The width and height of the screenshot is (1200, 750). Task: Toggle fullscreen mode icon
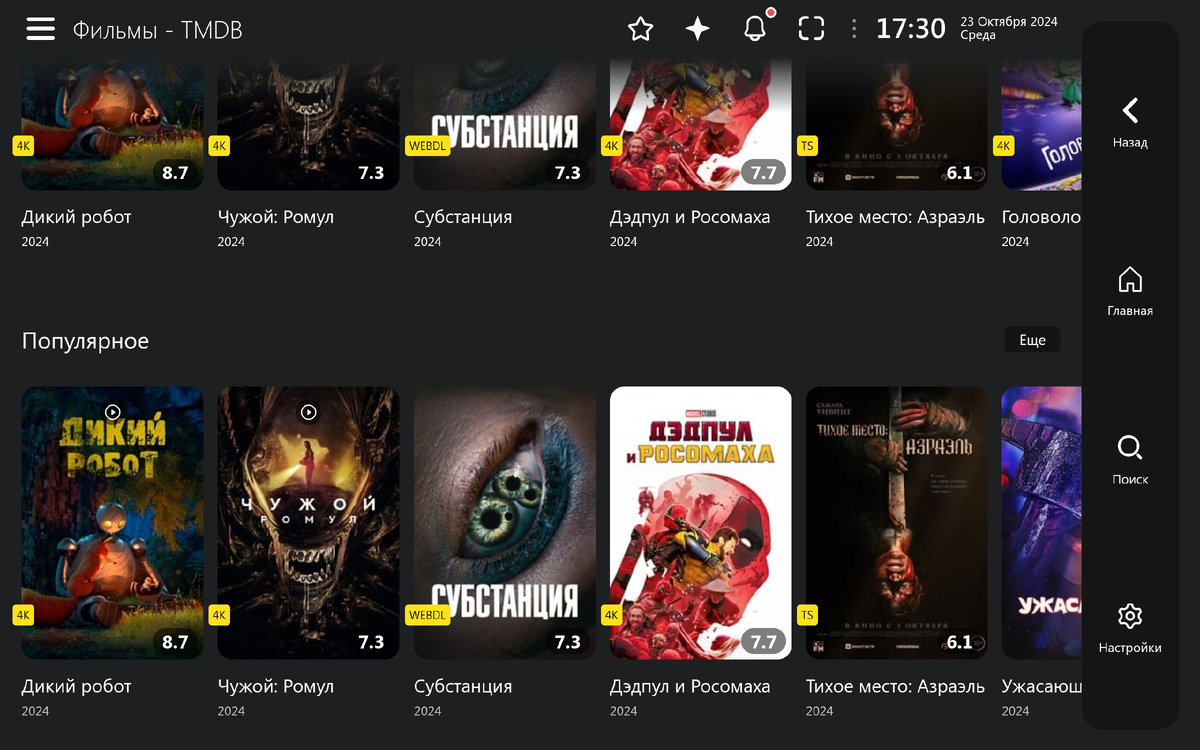point(811,29)
